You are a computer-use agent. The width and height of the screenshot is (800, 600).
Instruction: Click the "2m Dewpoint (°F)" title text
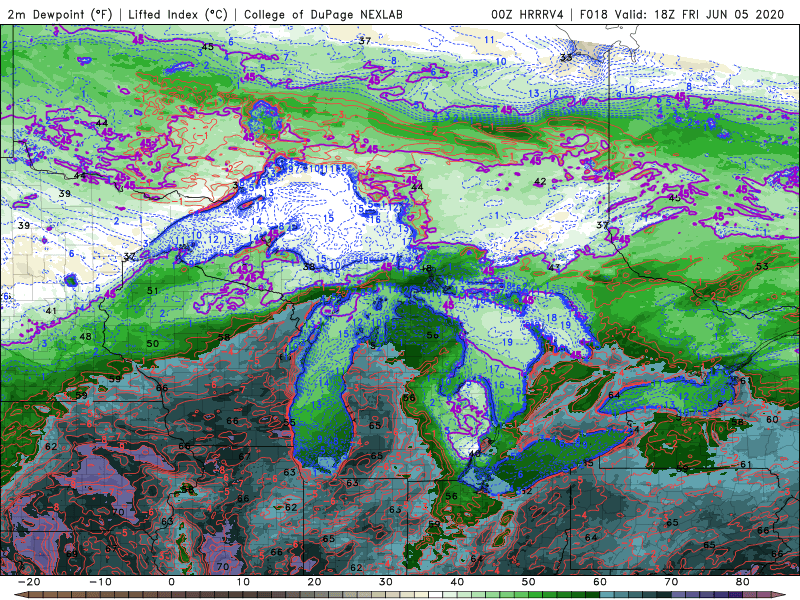(x=59, y=14)
